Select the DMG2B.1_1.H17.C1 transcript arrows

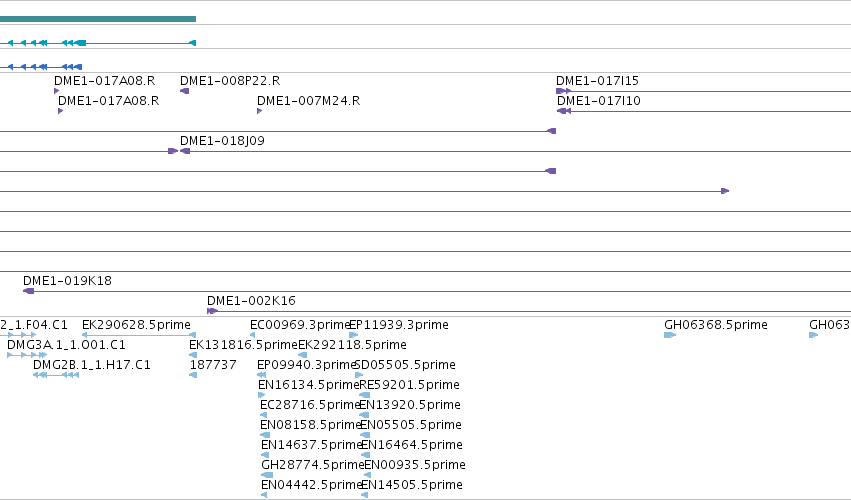56,375
